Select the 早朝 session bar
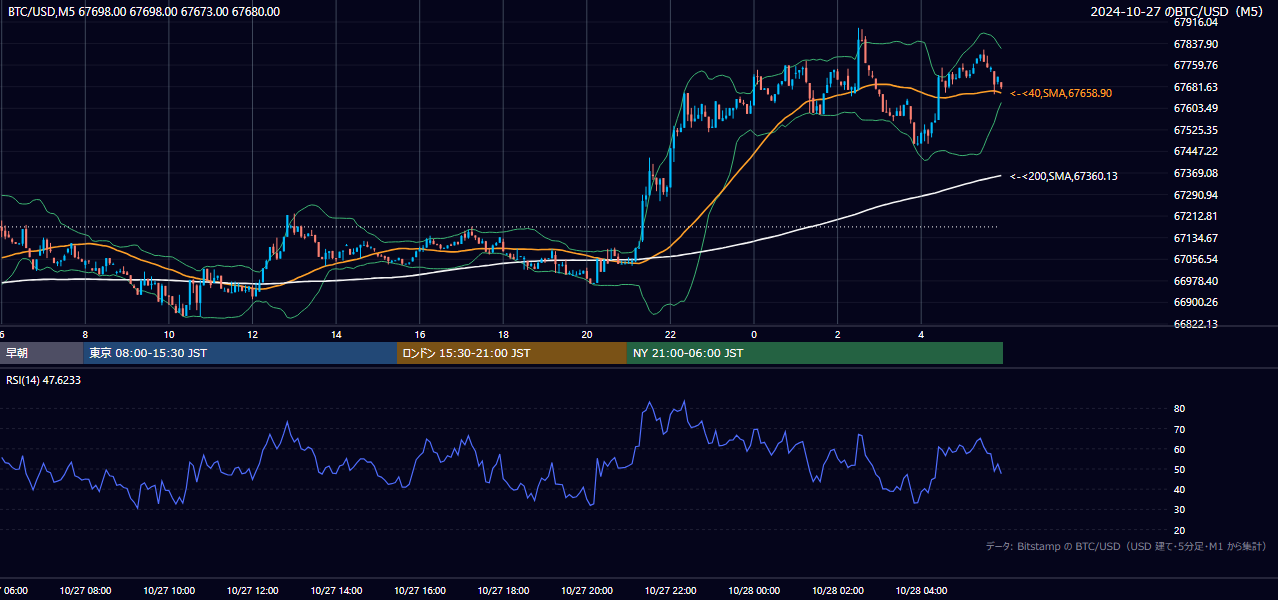 click(x=41, y=353)
